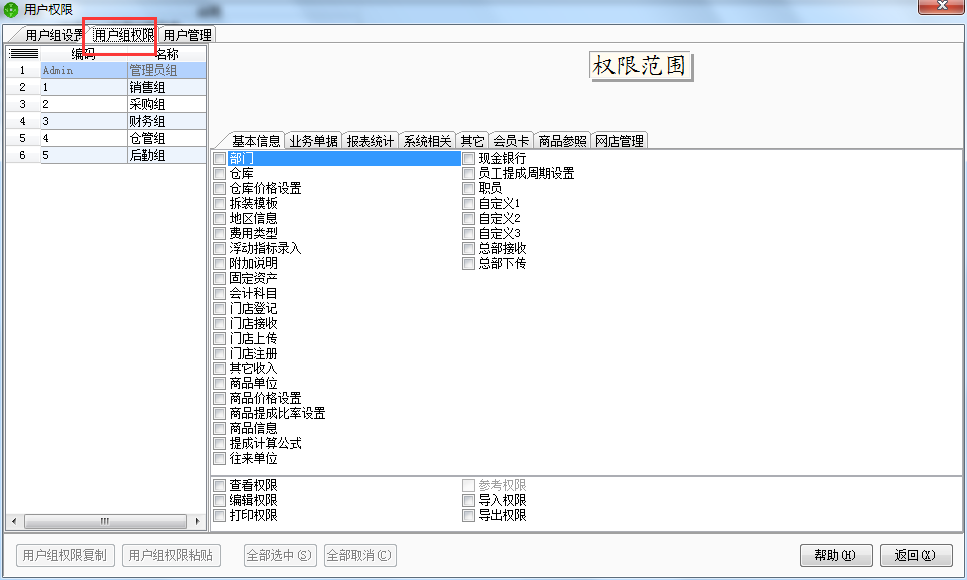Check the 导出权限 option
Image resolution: width=967 pixels, height=580 pixels.
pyautogui.click(x=468, y=515)
